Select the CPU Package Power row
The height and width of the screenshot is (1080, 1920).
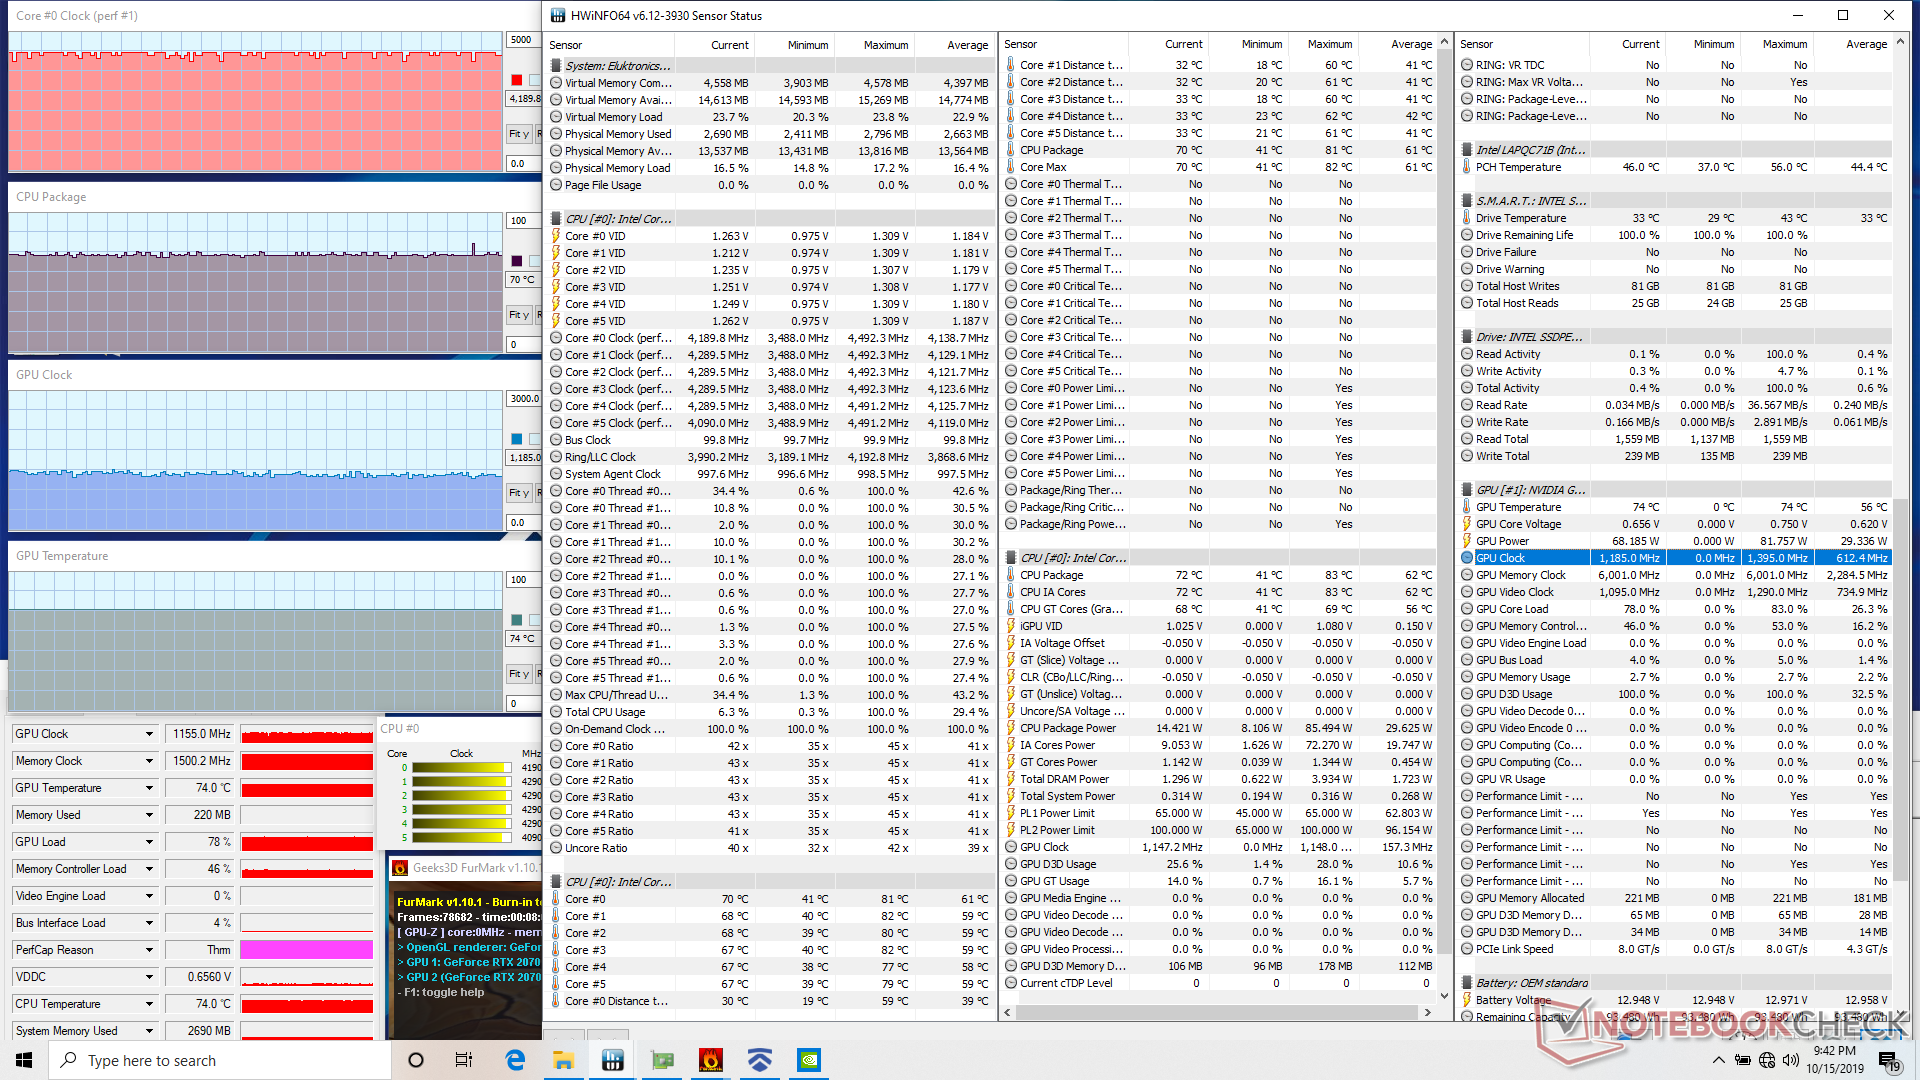tap(1219, 728)
